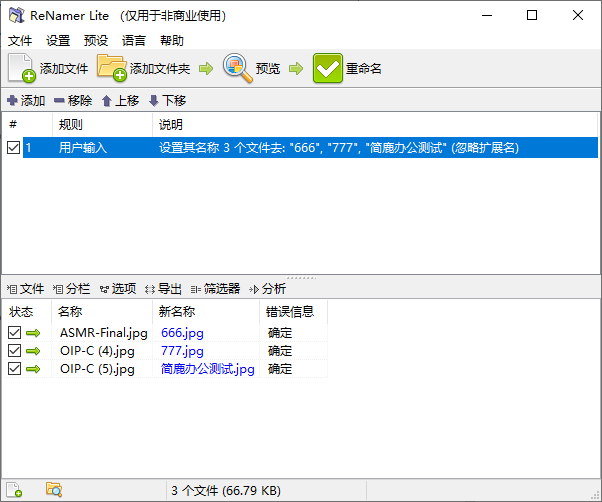Open the 分栏 columns dropdown
Screen dimensions: 602x502
tap(71, 289)
